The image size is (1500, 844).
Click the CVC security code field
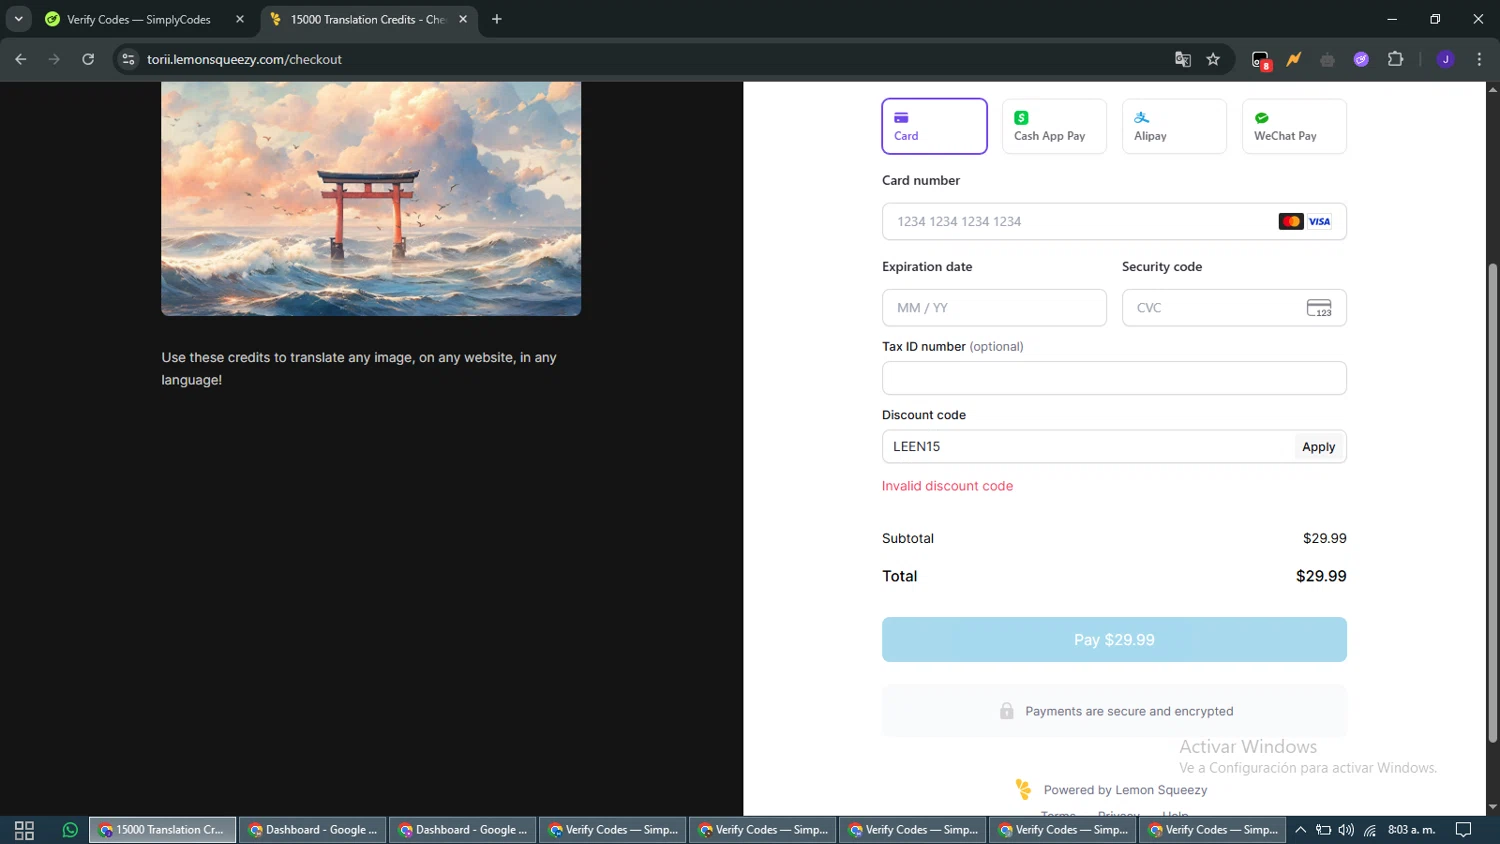pos(1234,307)
